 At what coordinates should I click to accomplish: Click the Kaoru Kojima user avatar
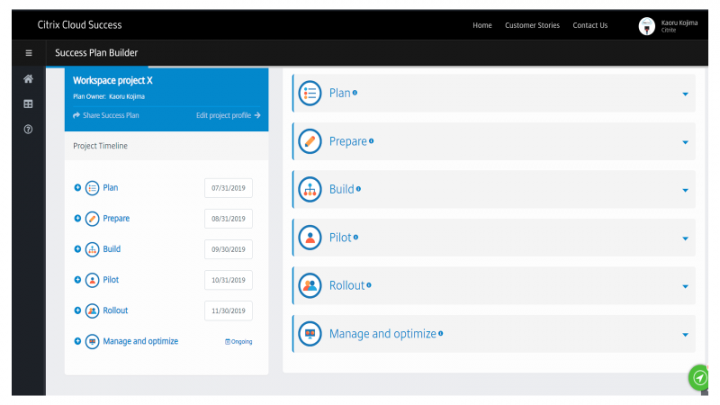pos(647,26)
